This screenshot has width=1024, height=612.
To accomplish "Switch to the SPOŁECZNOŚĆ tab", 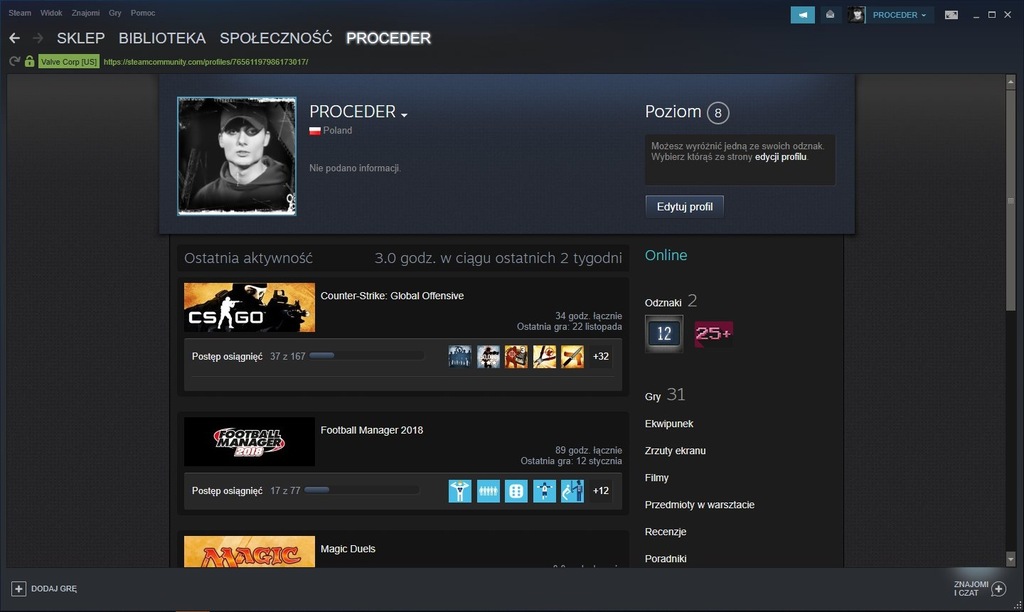I will (x=276, y=39).
